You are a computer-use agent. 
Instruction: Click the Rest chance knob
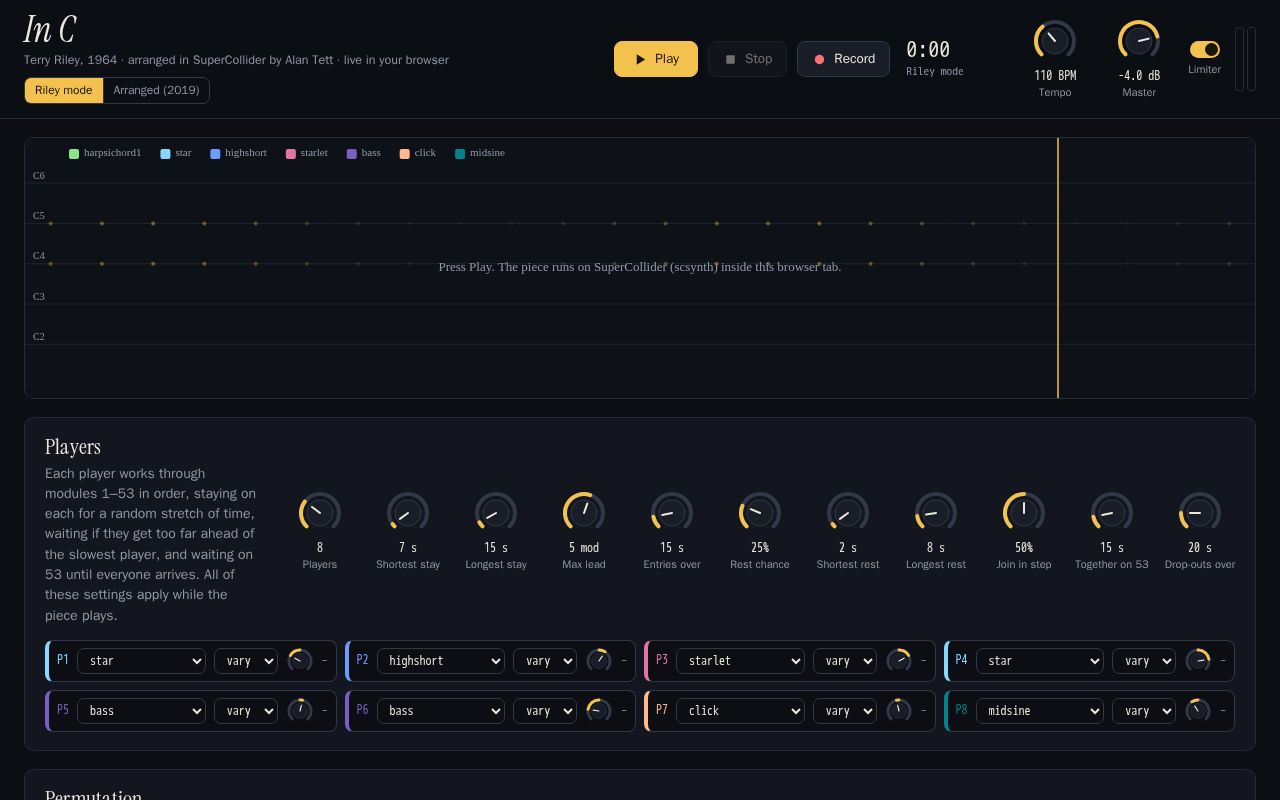760,513
